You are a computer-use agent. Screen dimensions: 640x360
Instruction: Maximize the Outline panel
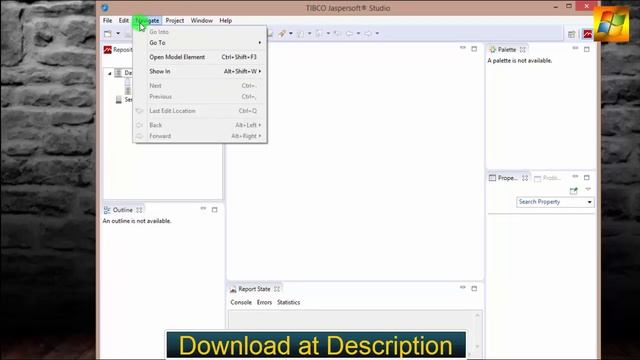215,209
